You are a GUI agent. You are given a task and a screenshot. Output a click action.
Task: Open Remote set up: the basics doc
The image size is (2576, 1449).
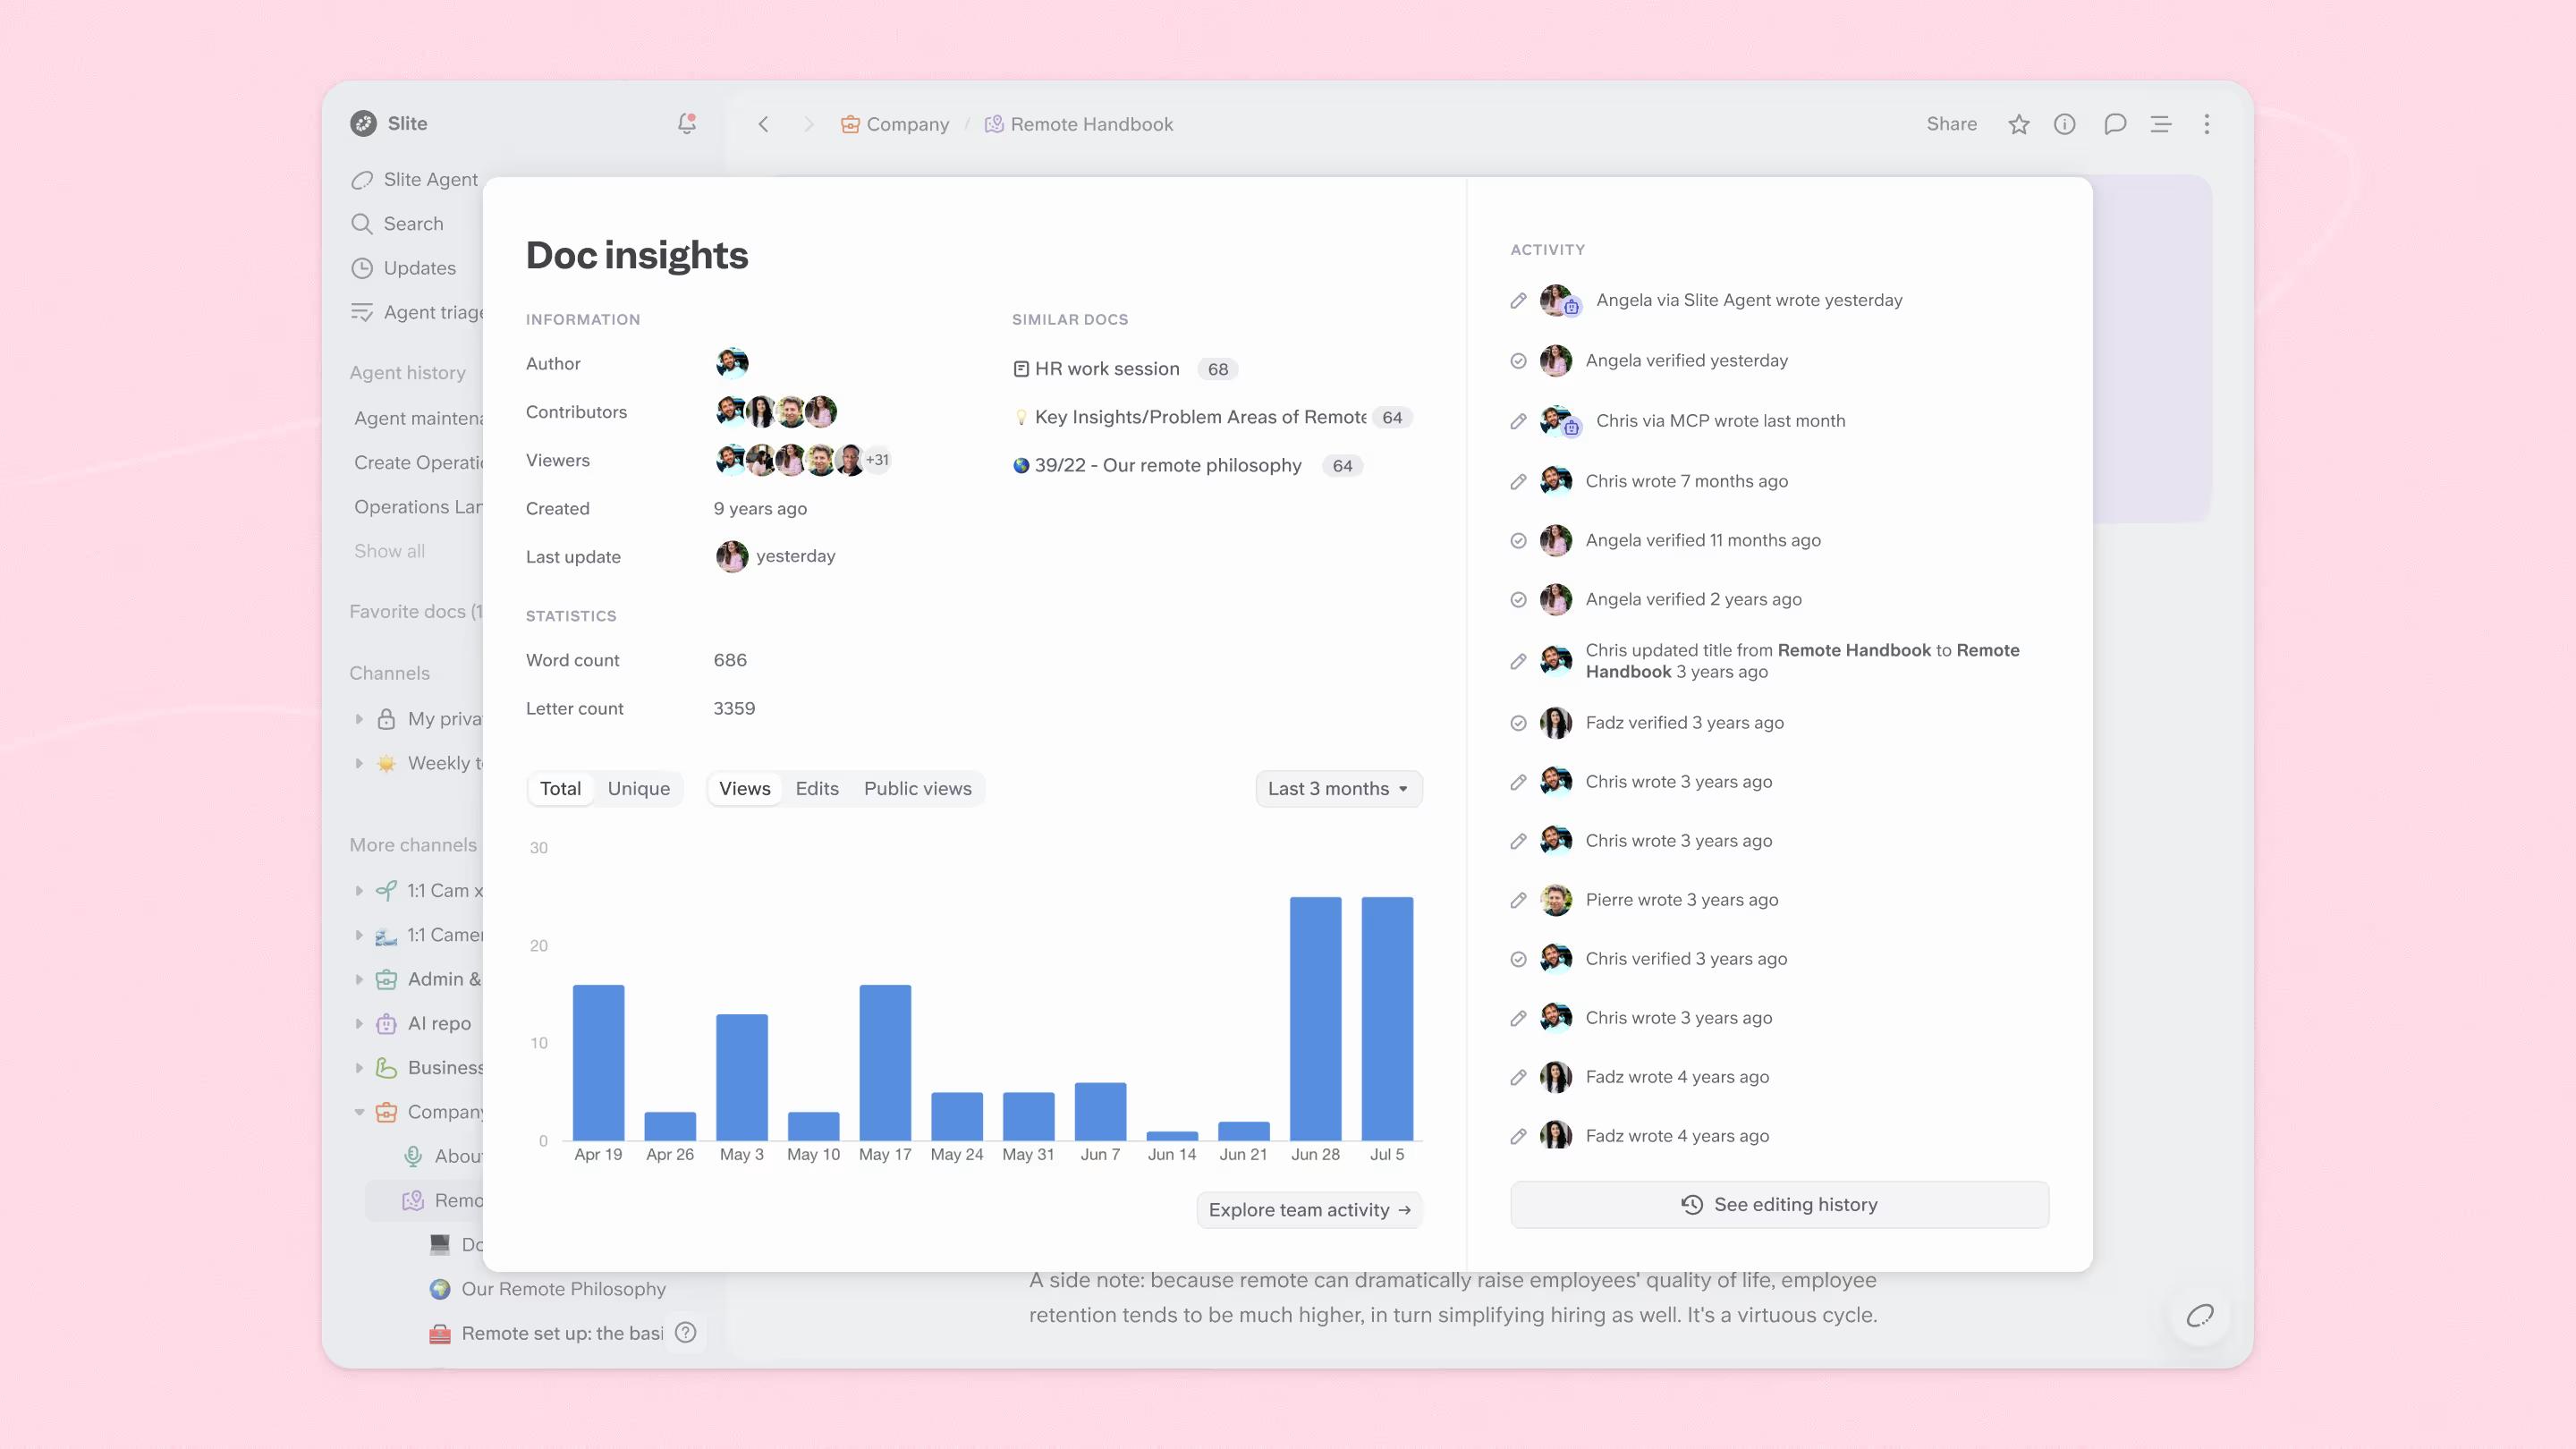(x=545, y=1333)
